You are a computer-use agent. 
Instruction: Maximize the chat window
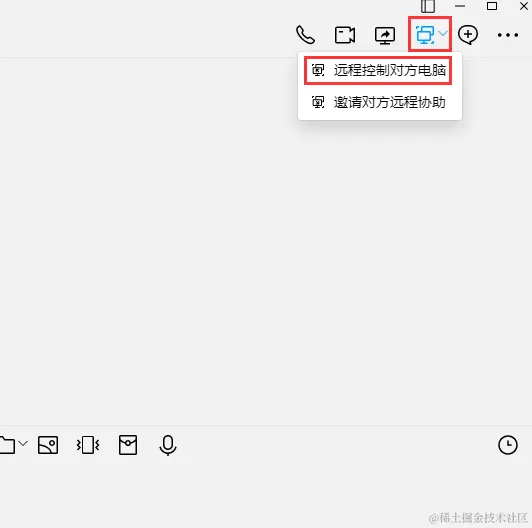click(x=492, y=6)
